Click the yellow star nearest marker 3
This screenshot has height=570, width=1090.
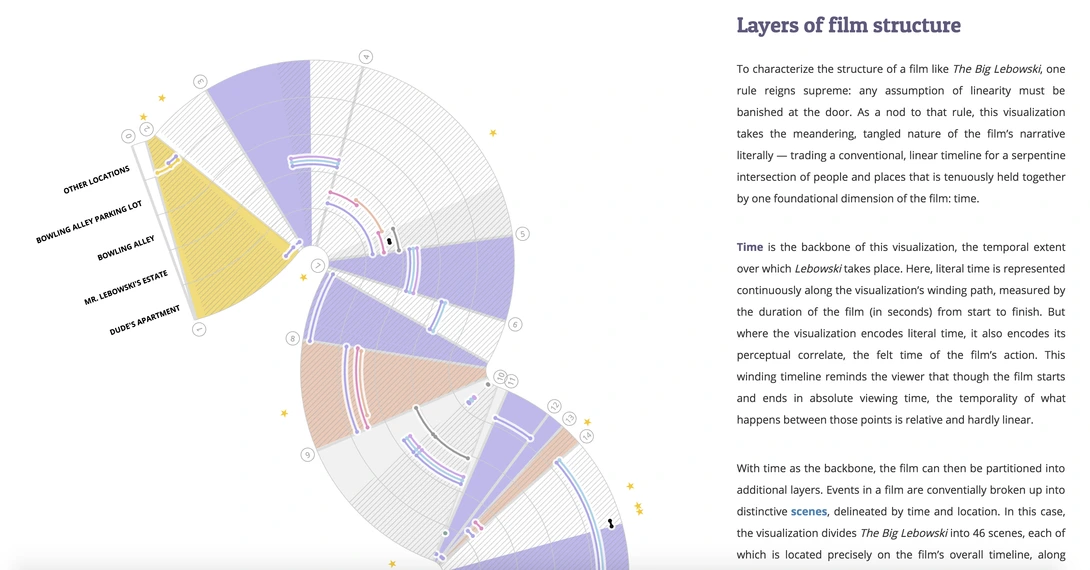pyautogui.click(x=162, y=98)
